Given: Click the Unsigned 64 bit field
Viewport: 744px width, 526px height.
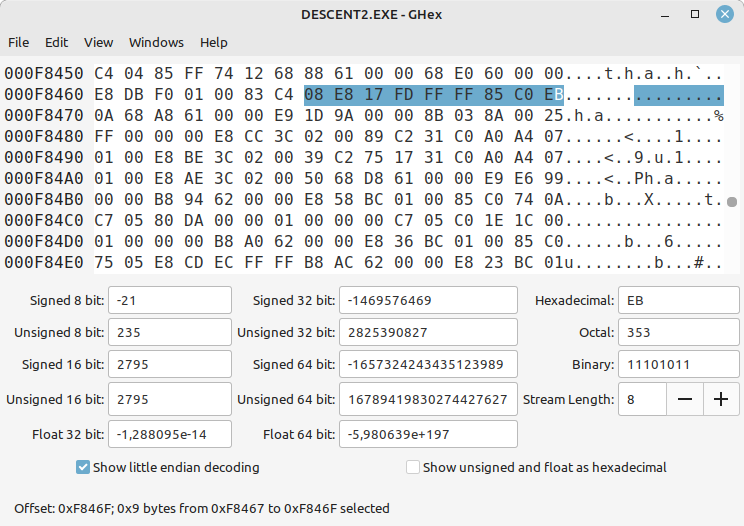Looking at the screenshot, I should pyautogui.click(x=428, y=399).
